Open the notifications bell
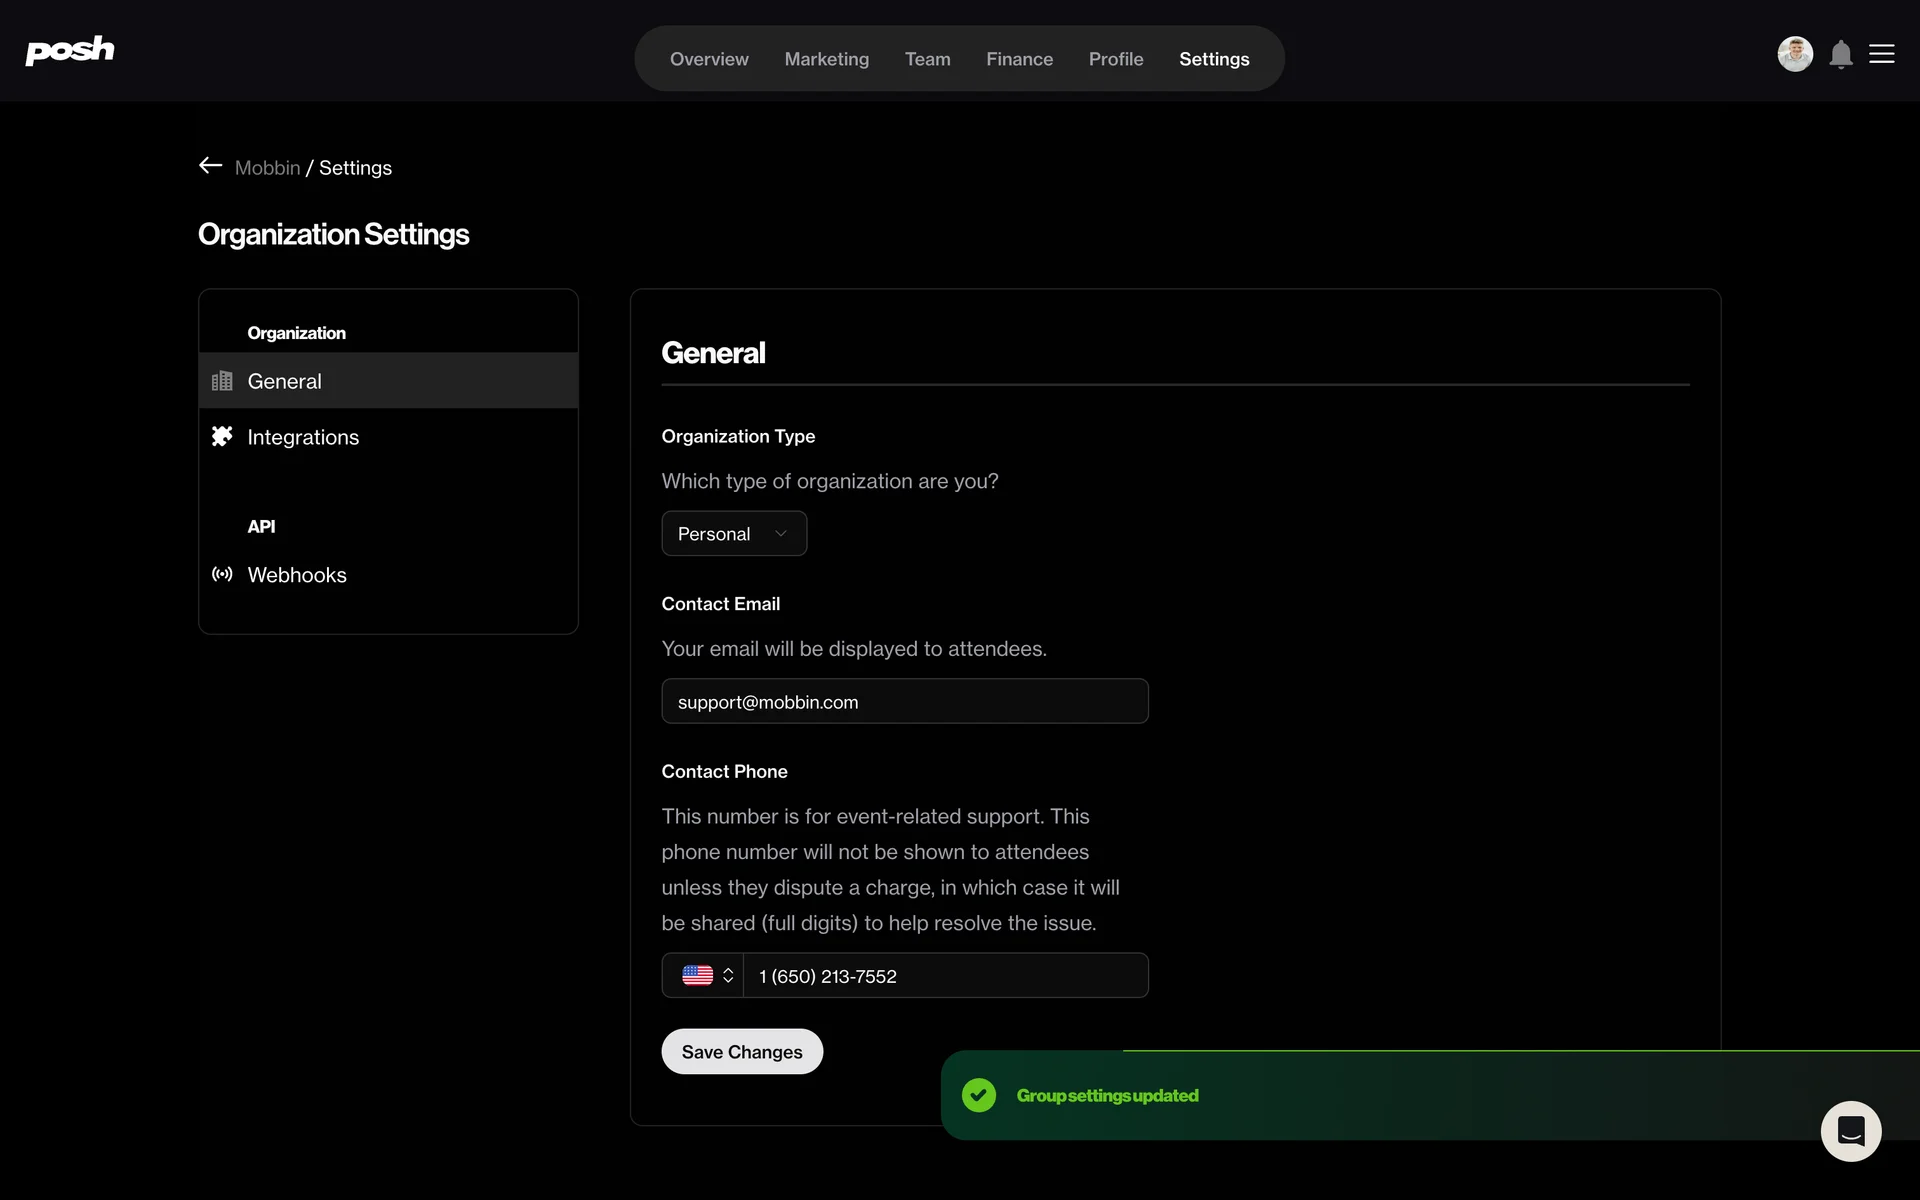Viewport: 1920px width, 1200px height. (x=1841, y=55)
